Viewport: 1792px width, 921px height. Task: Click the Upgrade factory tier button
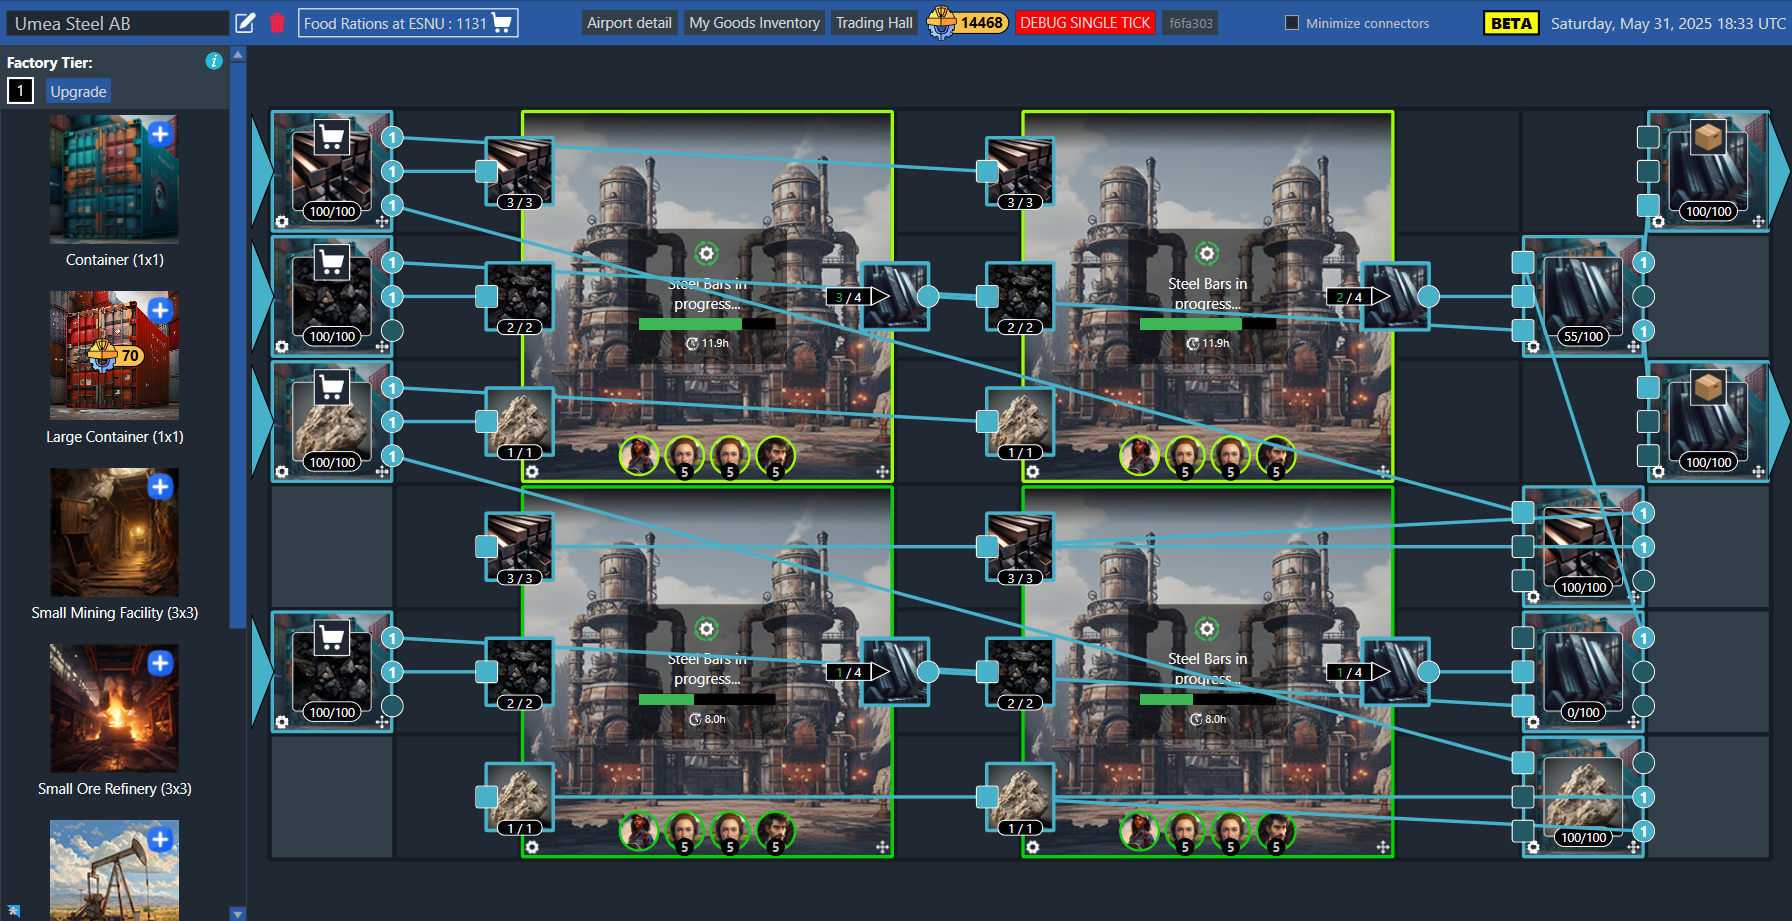[x=78, y=92]
